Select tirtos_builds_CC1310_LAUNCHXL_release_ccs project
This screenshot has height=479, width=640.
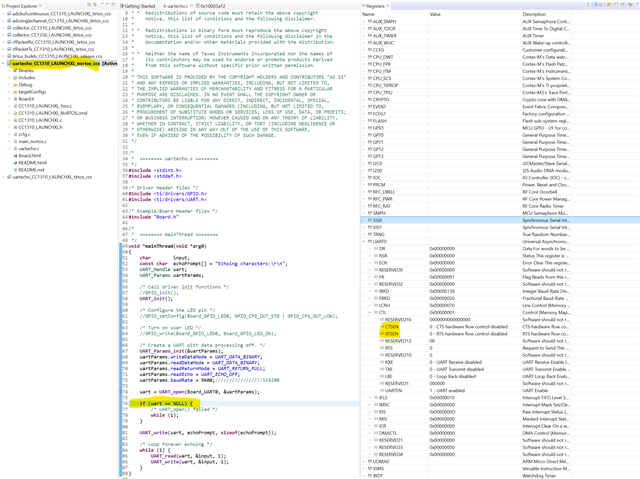tap(57, 56)
